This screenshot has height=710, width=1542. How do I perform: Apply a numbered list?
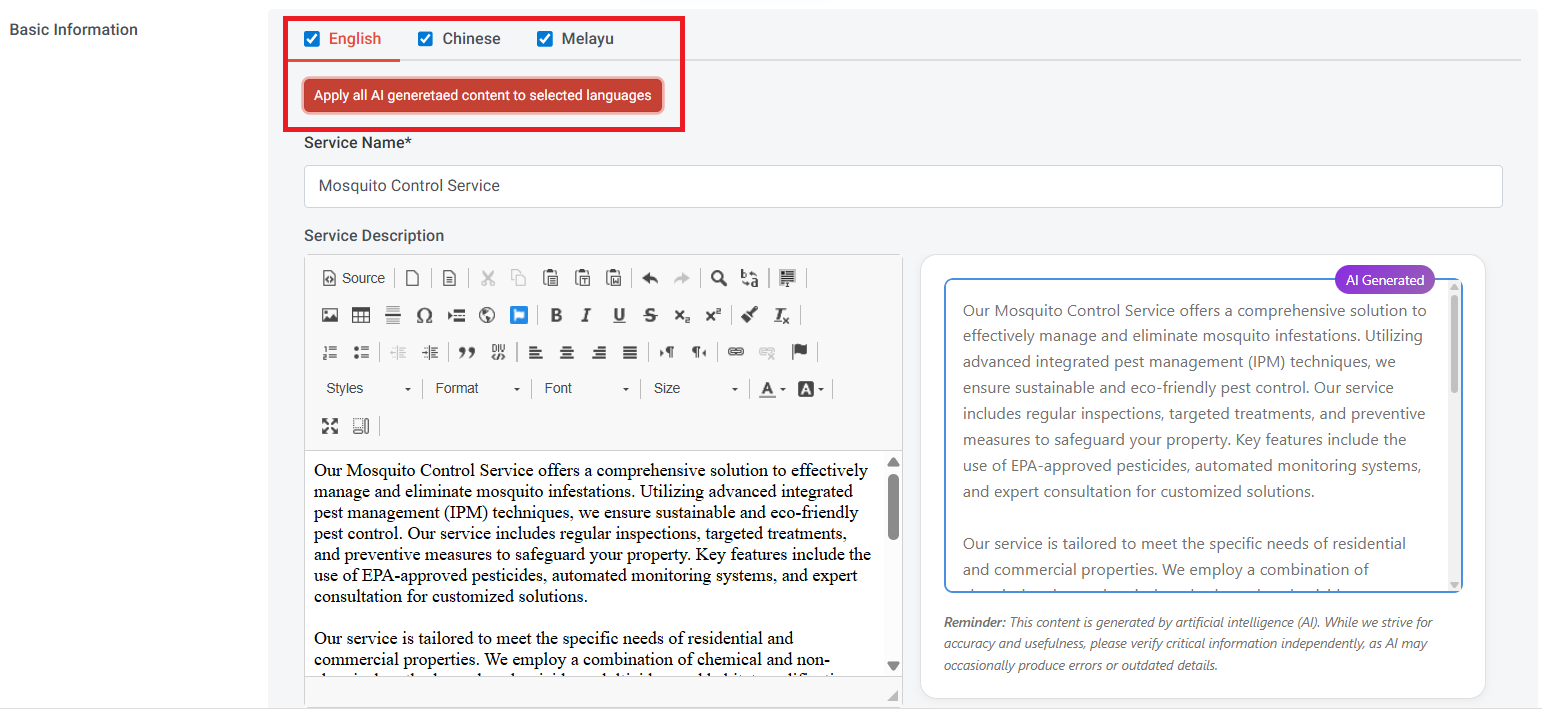point(330,351)
